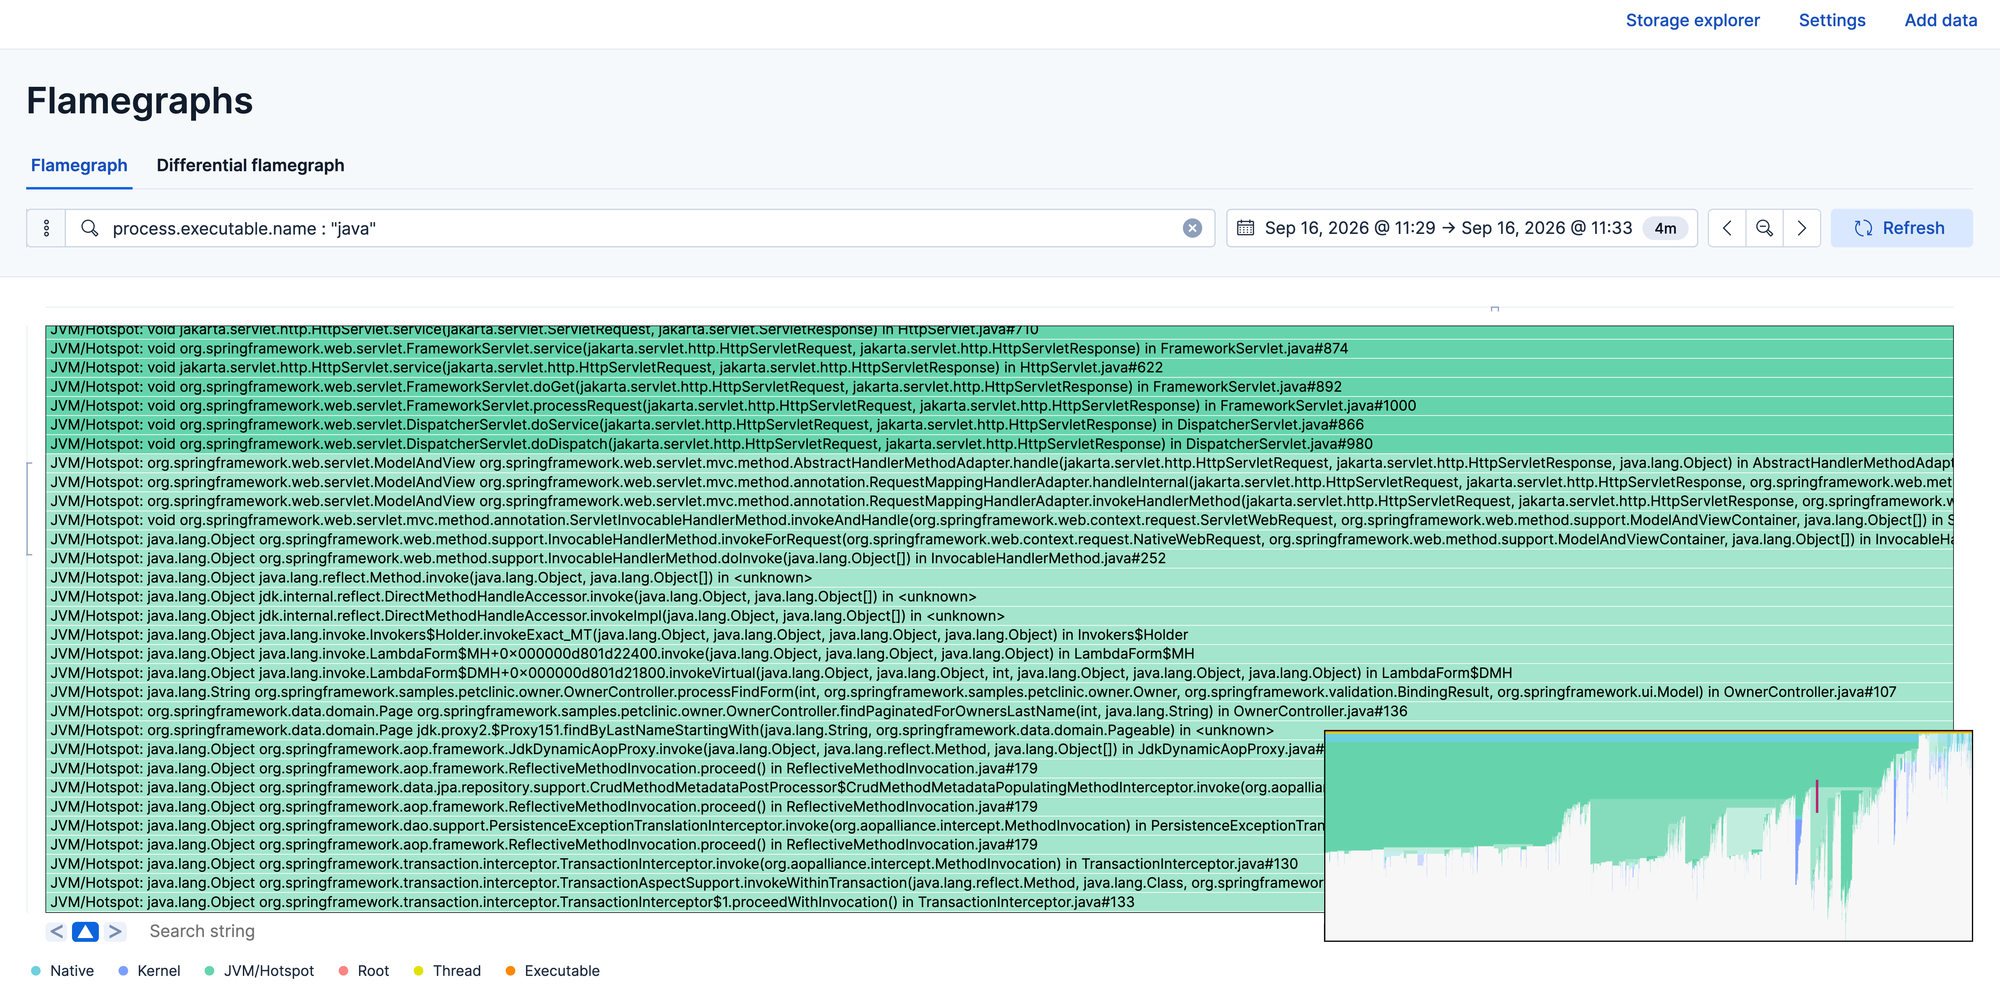Open the Settings link
The image size is (2000, 999).
click(1832, 20)
